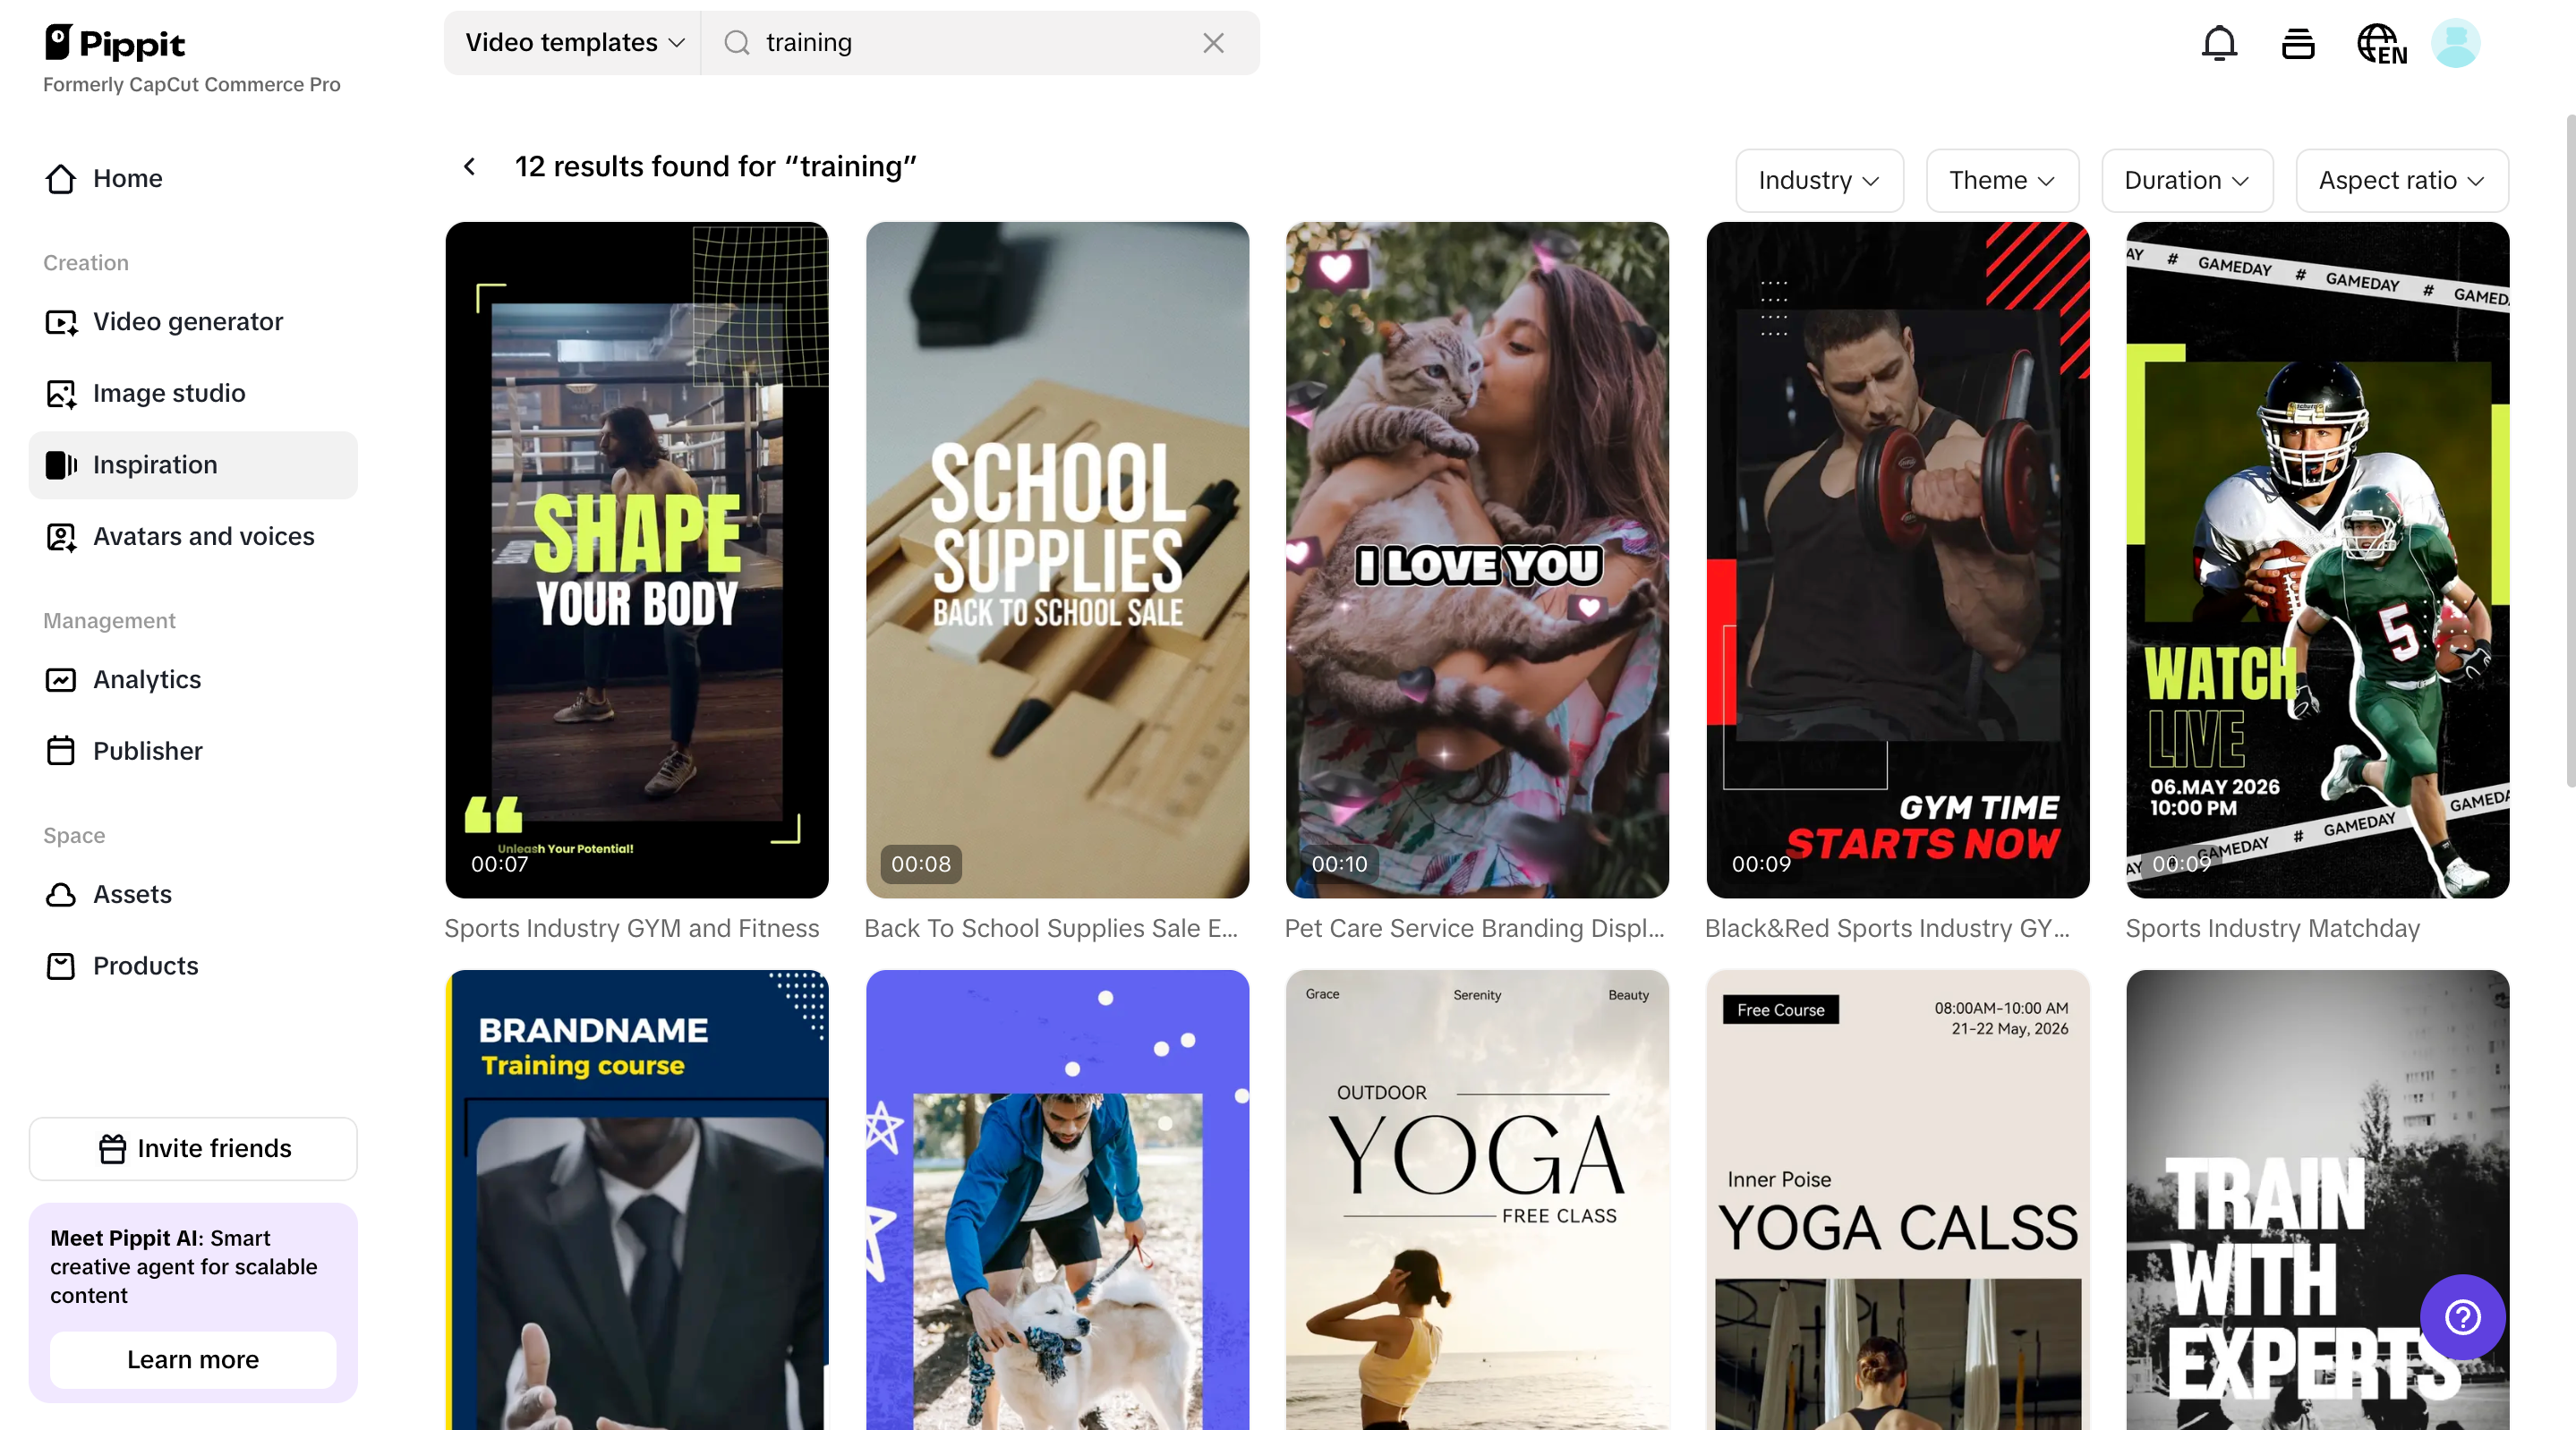Click Learn more about Pippit AI
This screenshot has width=2576, height=1430.
(x=192, y=1359)
